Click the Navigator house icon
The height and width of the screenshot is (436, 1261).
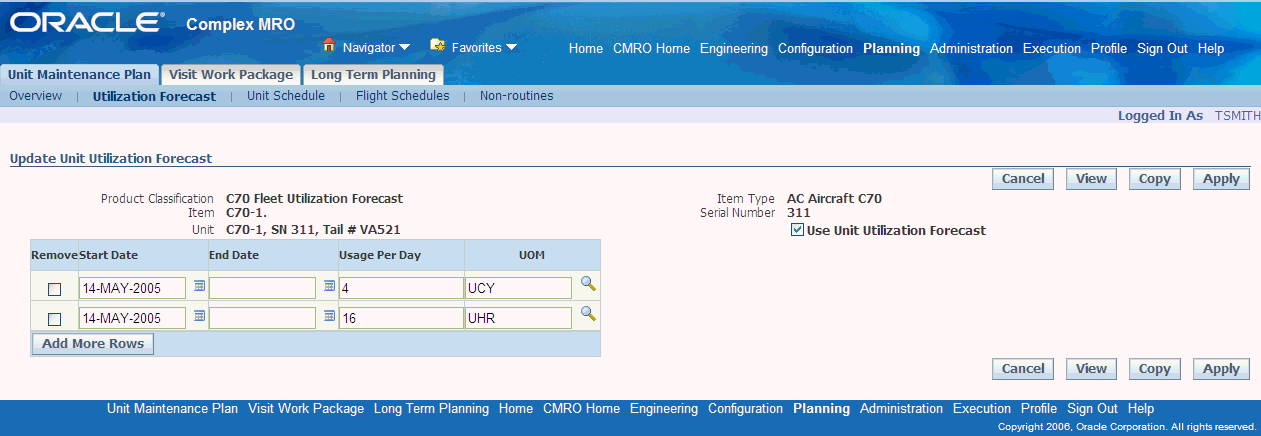click(x=328, y=46)
